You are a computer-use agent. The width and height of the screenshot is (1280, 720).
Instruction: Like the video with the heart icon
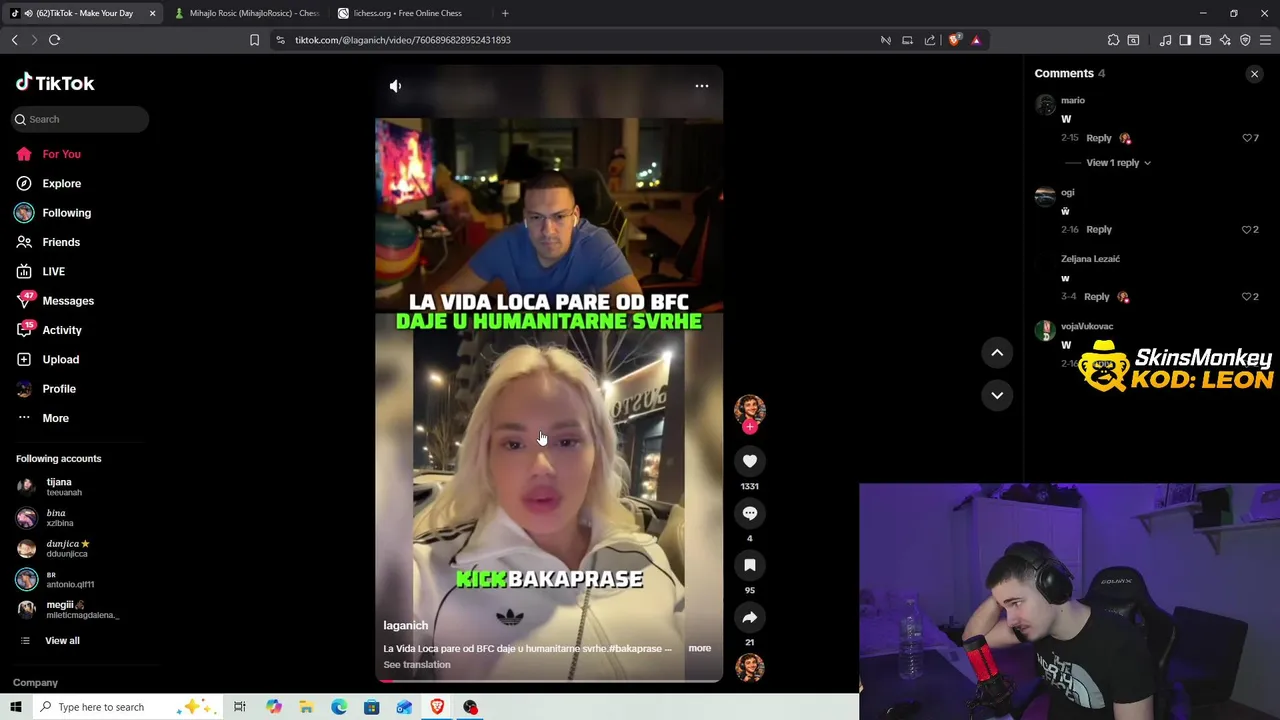coord(750,461)
